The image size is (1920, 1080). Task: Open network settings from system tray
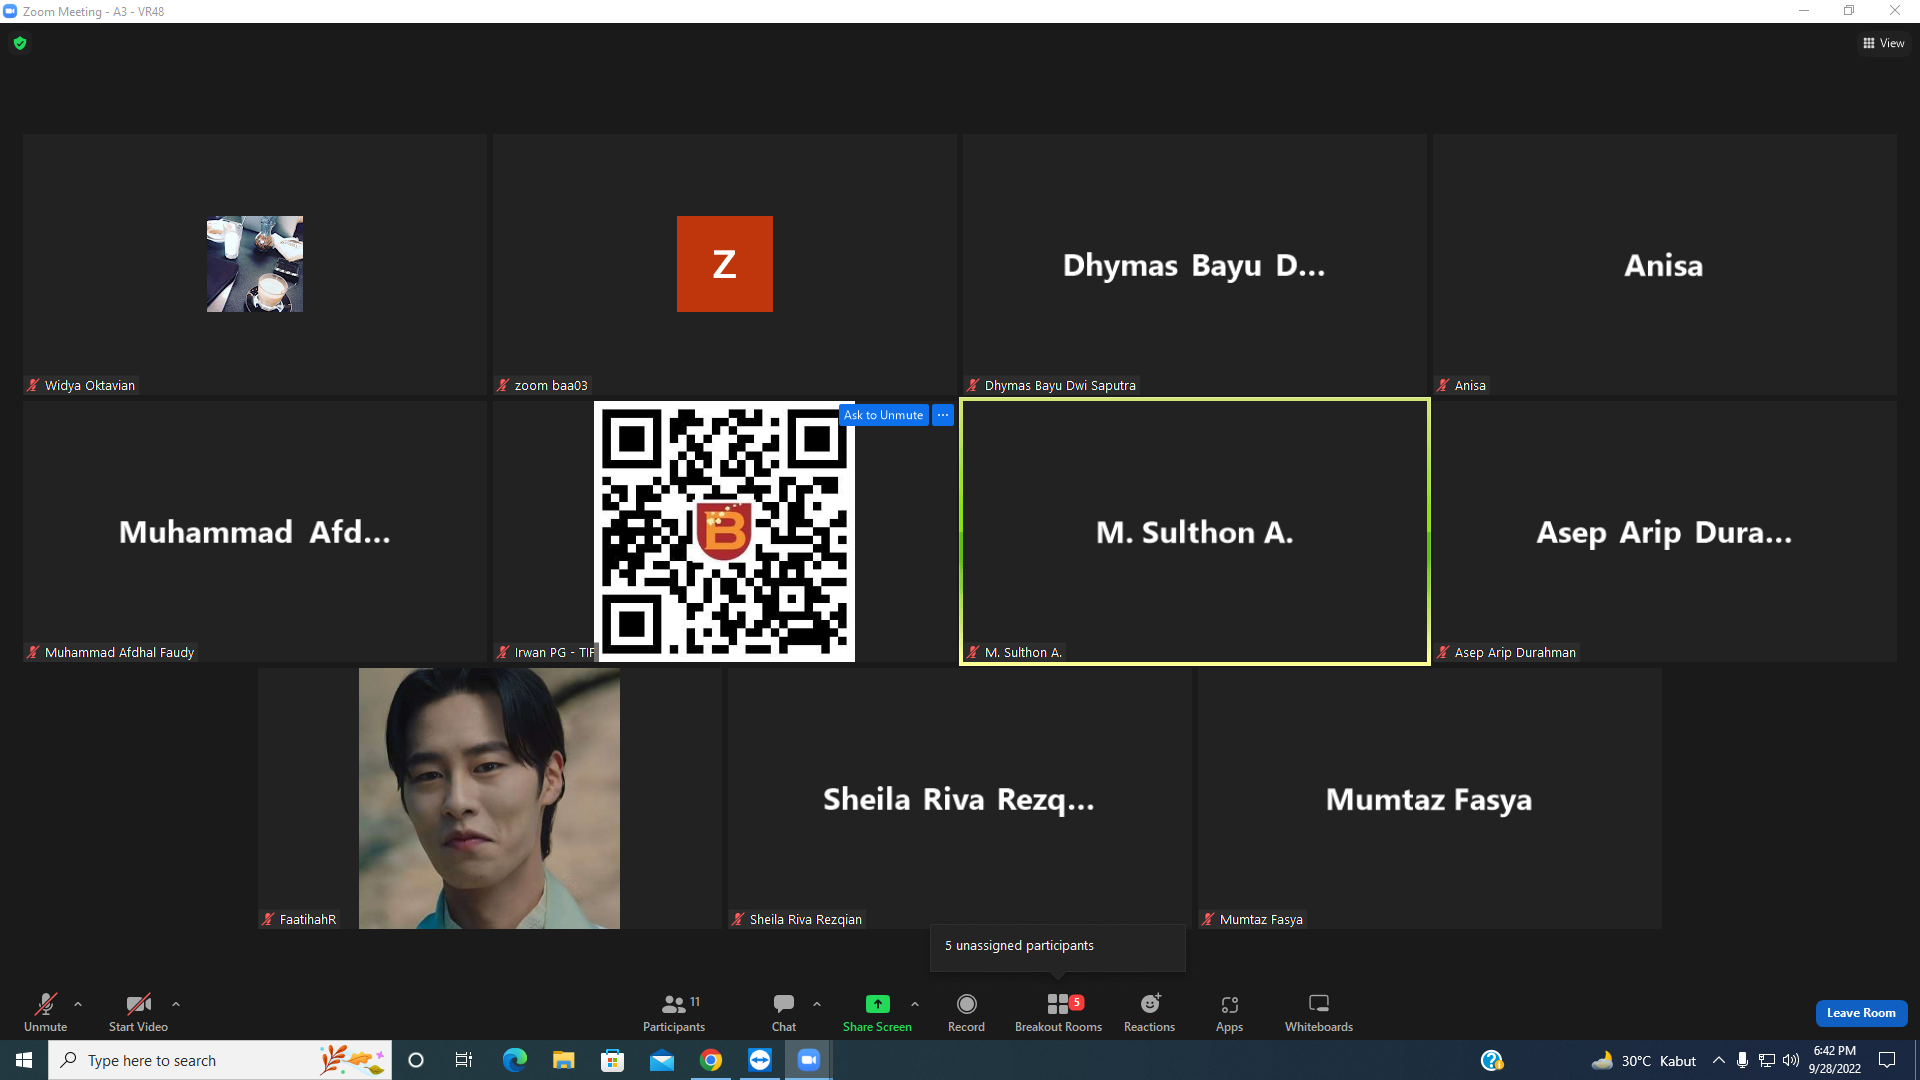pyautogui.click(x=1767, y=1060)
